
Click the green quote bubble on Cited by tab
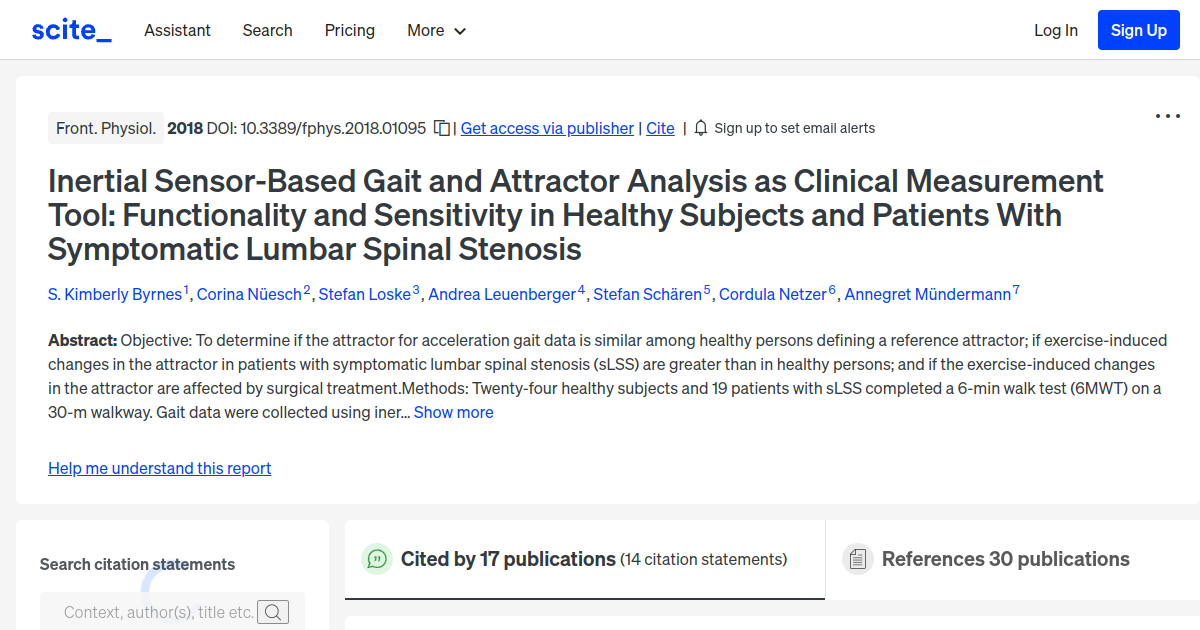[x=377, y=559]
